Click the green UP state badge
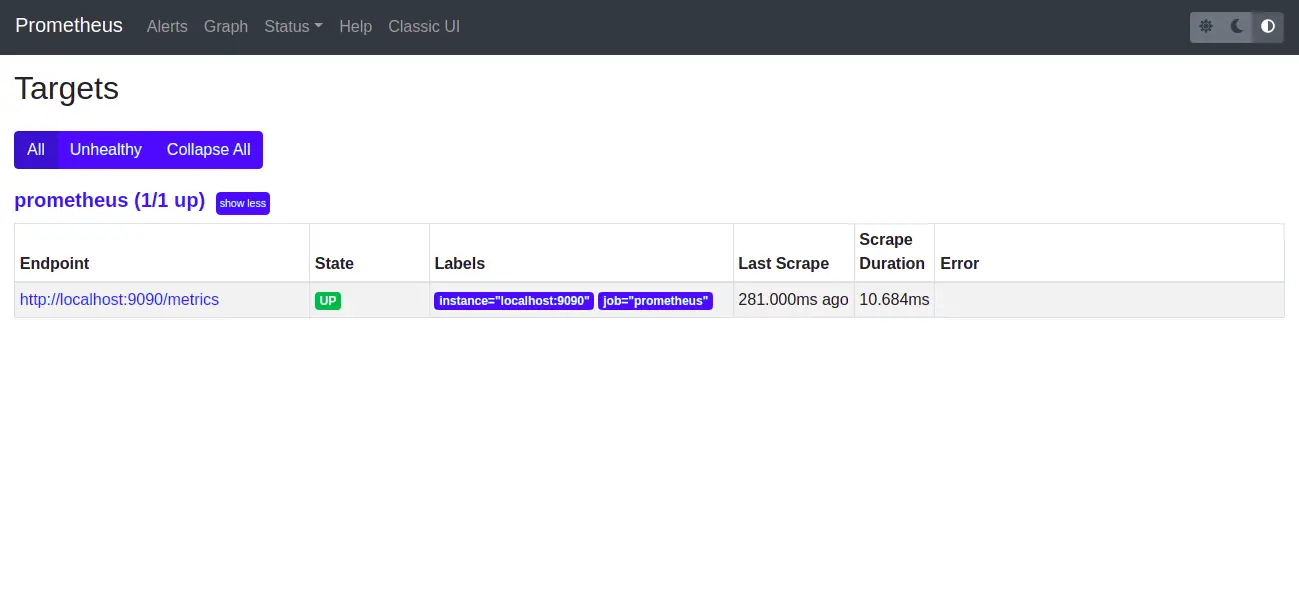The image size is (1299, 601). pyautogui.click(x=328, y=300)
